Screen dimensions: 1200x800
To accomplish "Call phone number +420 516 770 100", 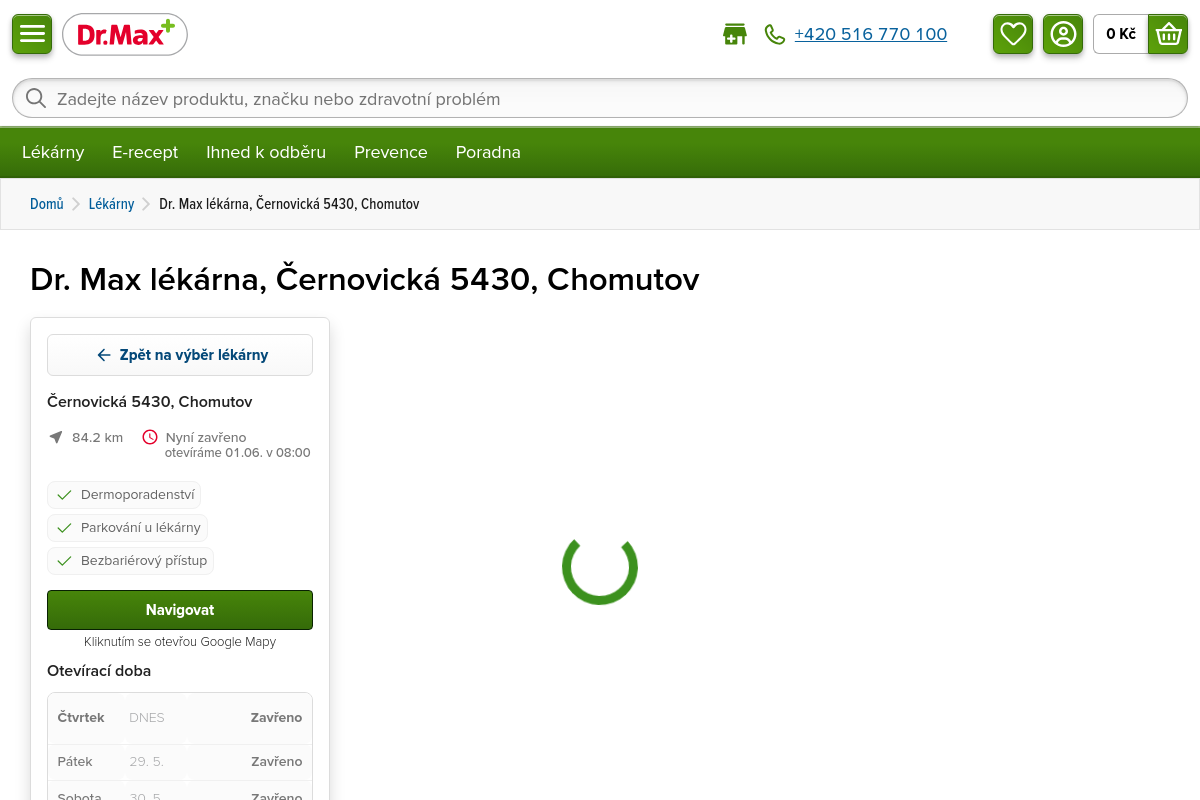I will pos(870,34).
